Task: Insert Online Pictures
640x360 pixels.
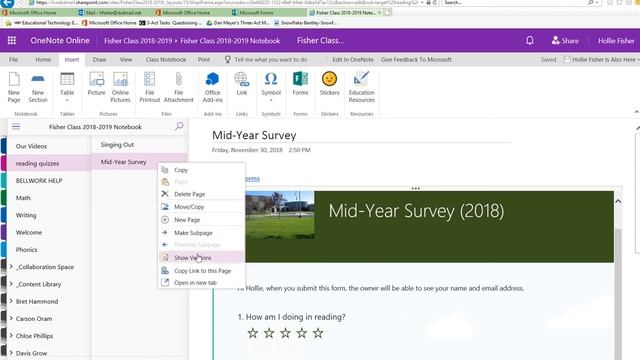Action: coord(120,88)
